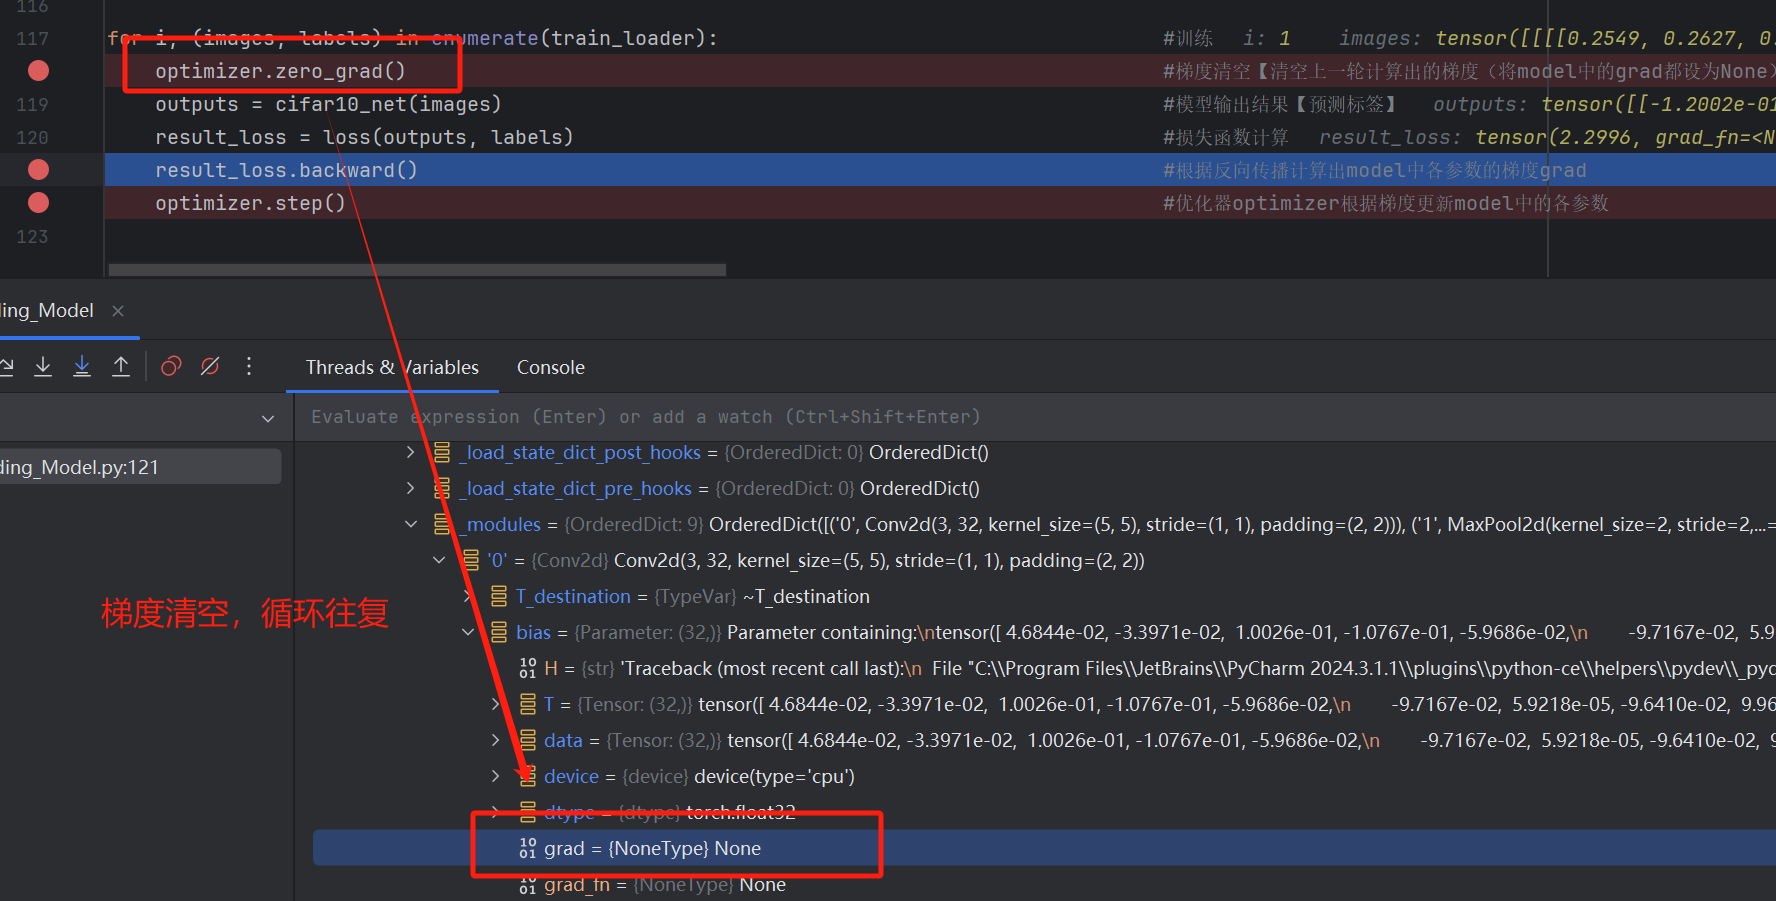This screenshot has width=1776, height=901.
Task: Select grad_fn = None variable row
Action: coord(1044,885)
